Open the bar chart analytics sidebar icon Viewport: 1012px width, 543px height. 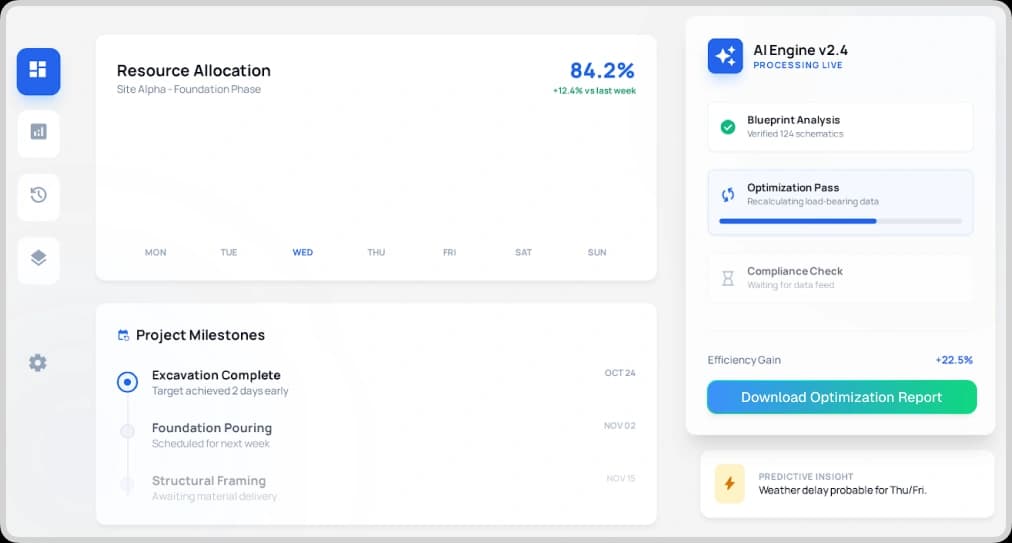click(x=39, y=133)
